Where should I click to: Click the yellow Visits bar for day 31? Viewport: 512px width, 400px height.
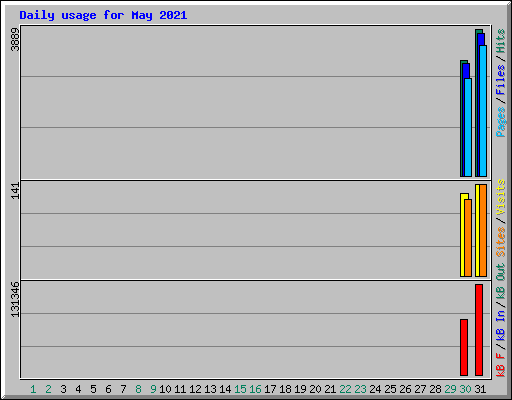[477, 230]
